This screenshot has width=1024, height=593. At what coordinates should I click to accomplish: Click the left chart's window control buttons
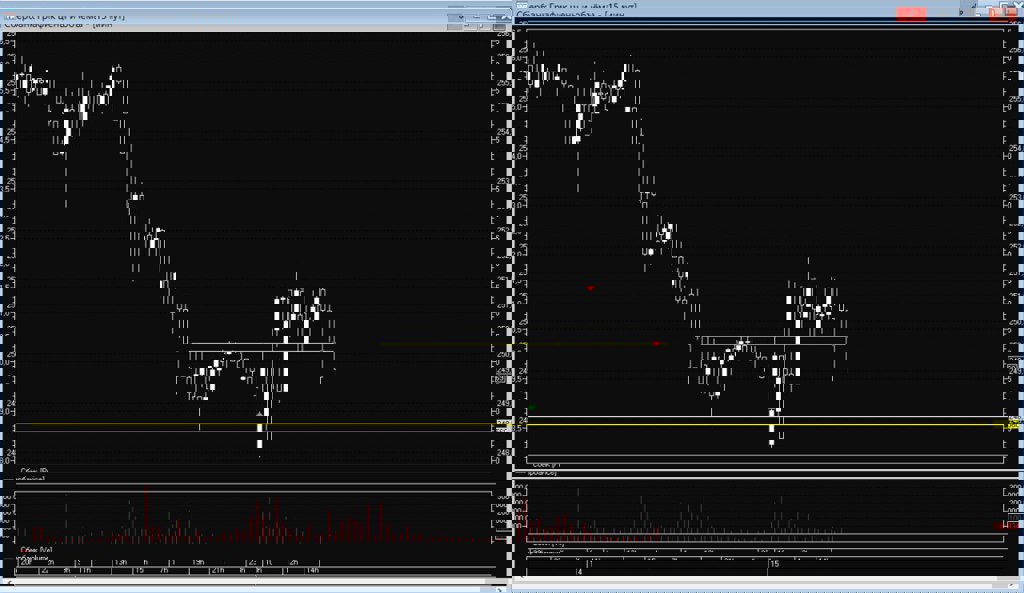[x=480, y=17]
